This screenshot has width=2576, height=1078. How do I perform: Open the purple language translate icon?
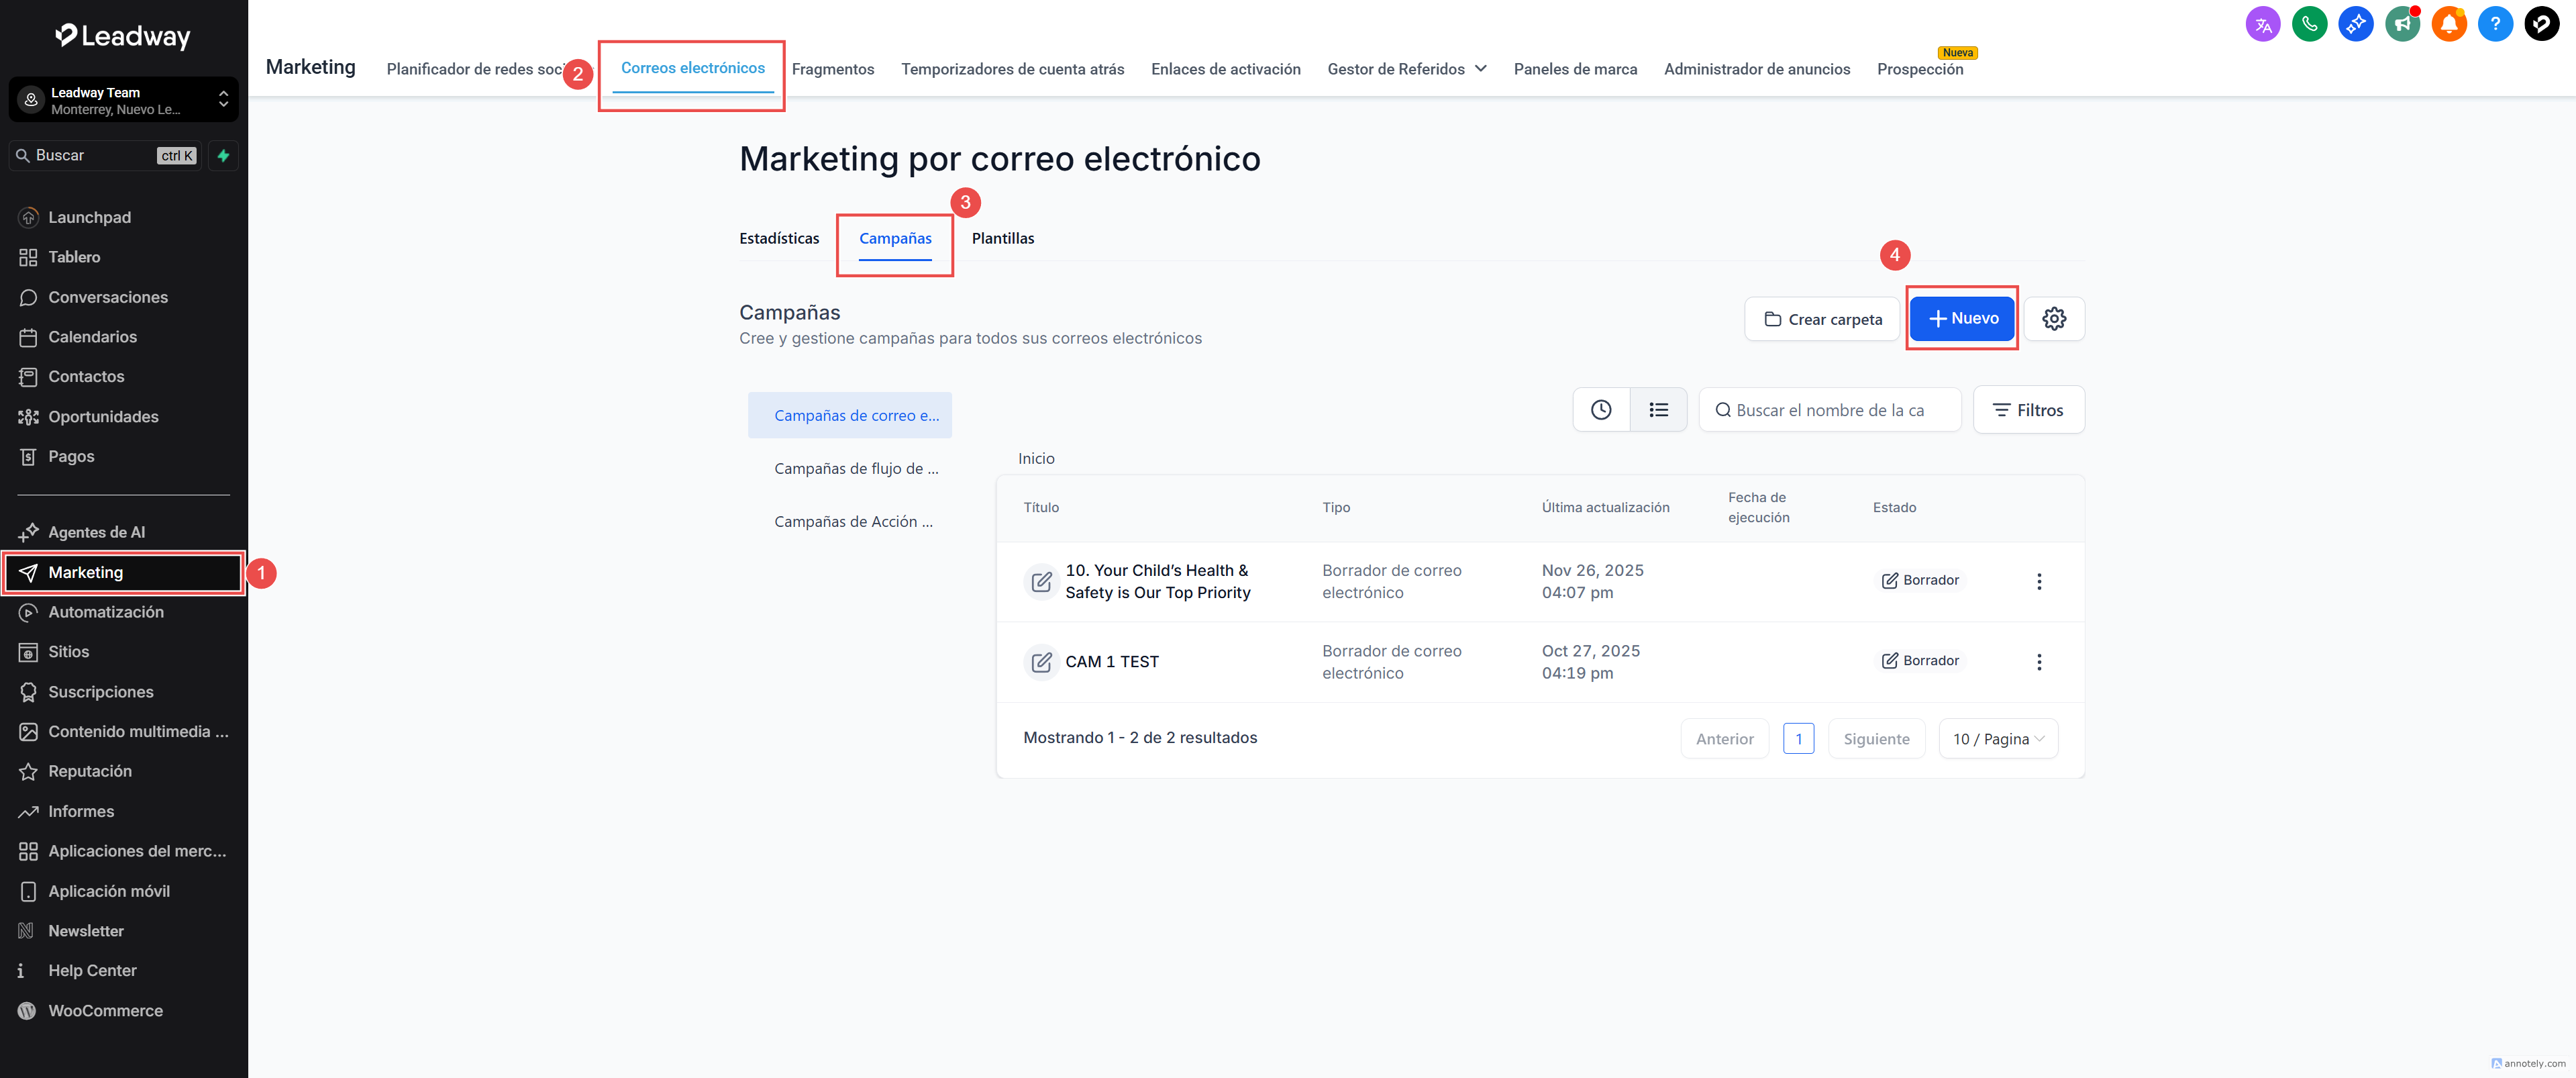click(x=2262, y=24)
